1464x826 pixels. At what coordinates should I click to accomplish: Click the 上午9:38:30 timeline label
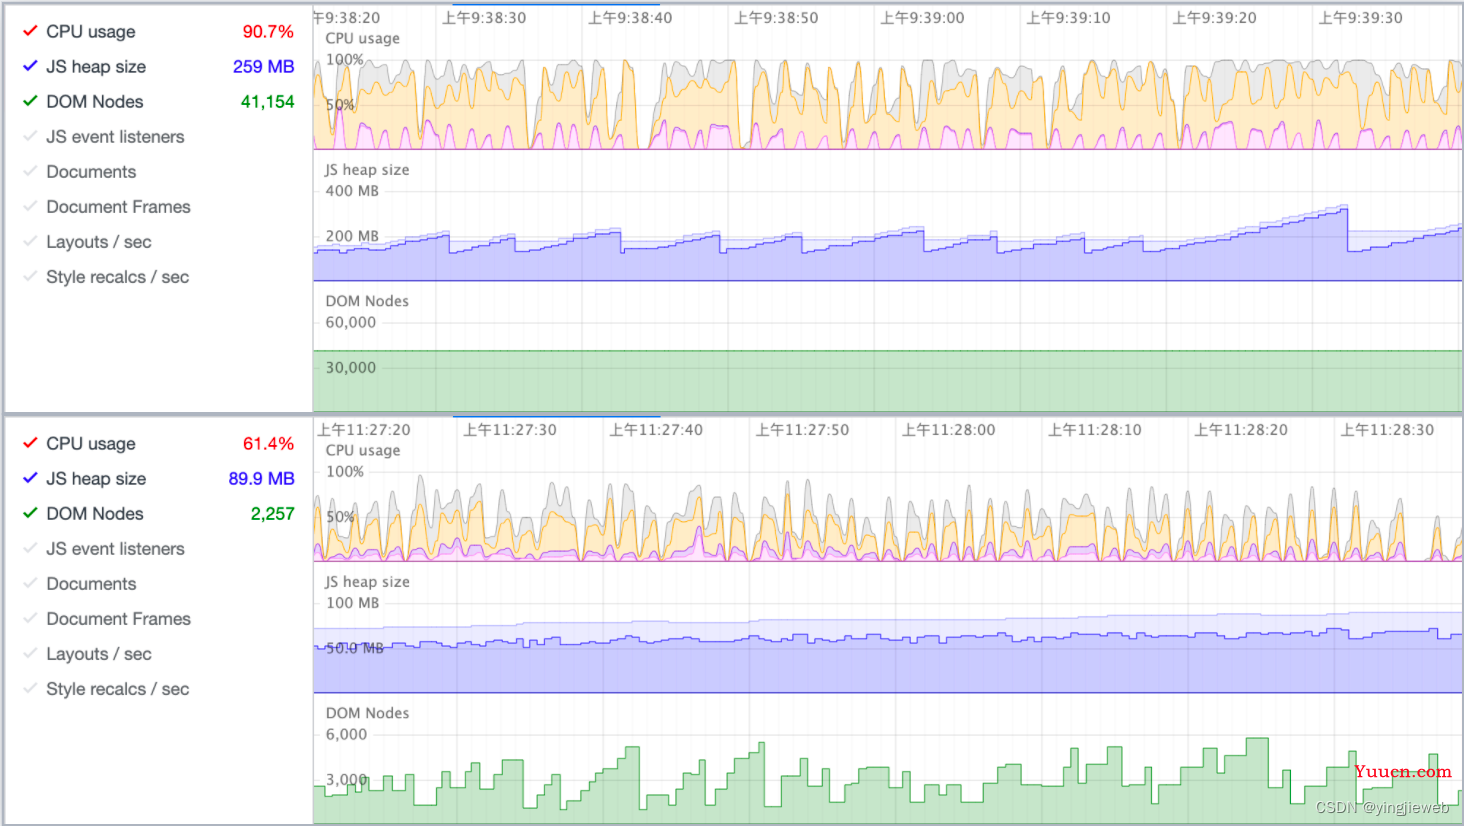point(484,18)
